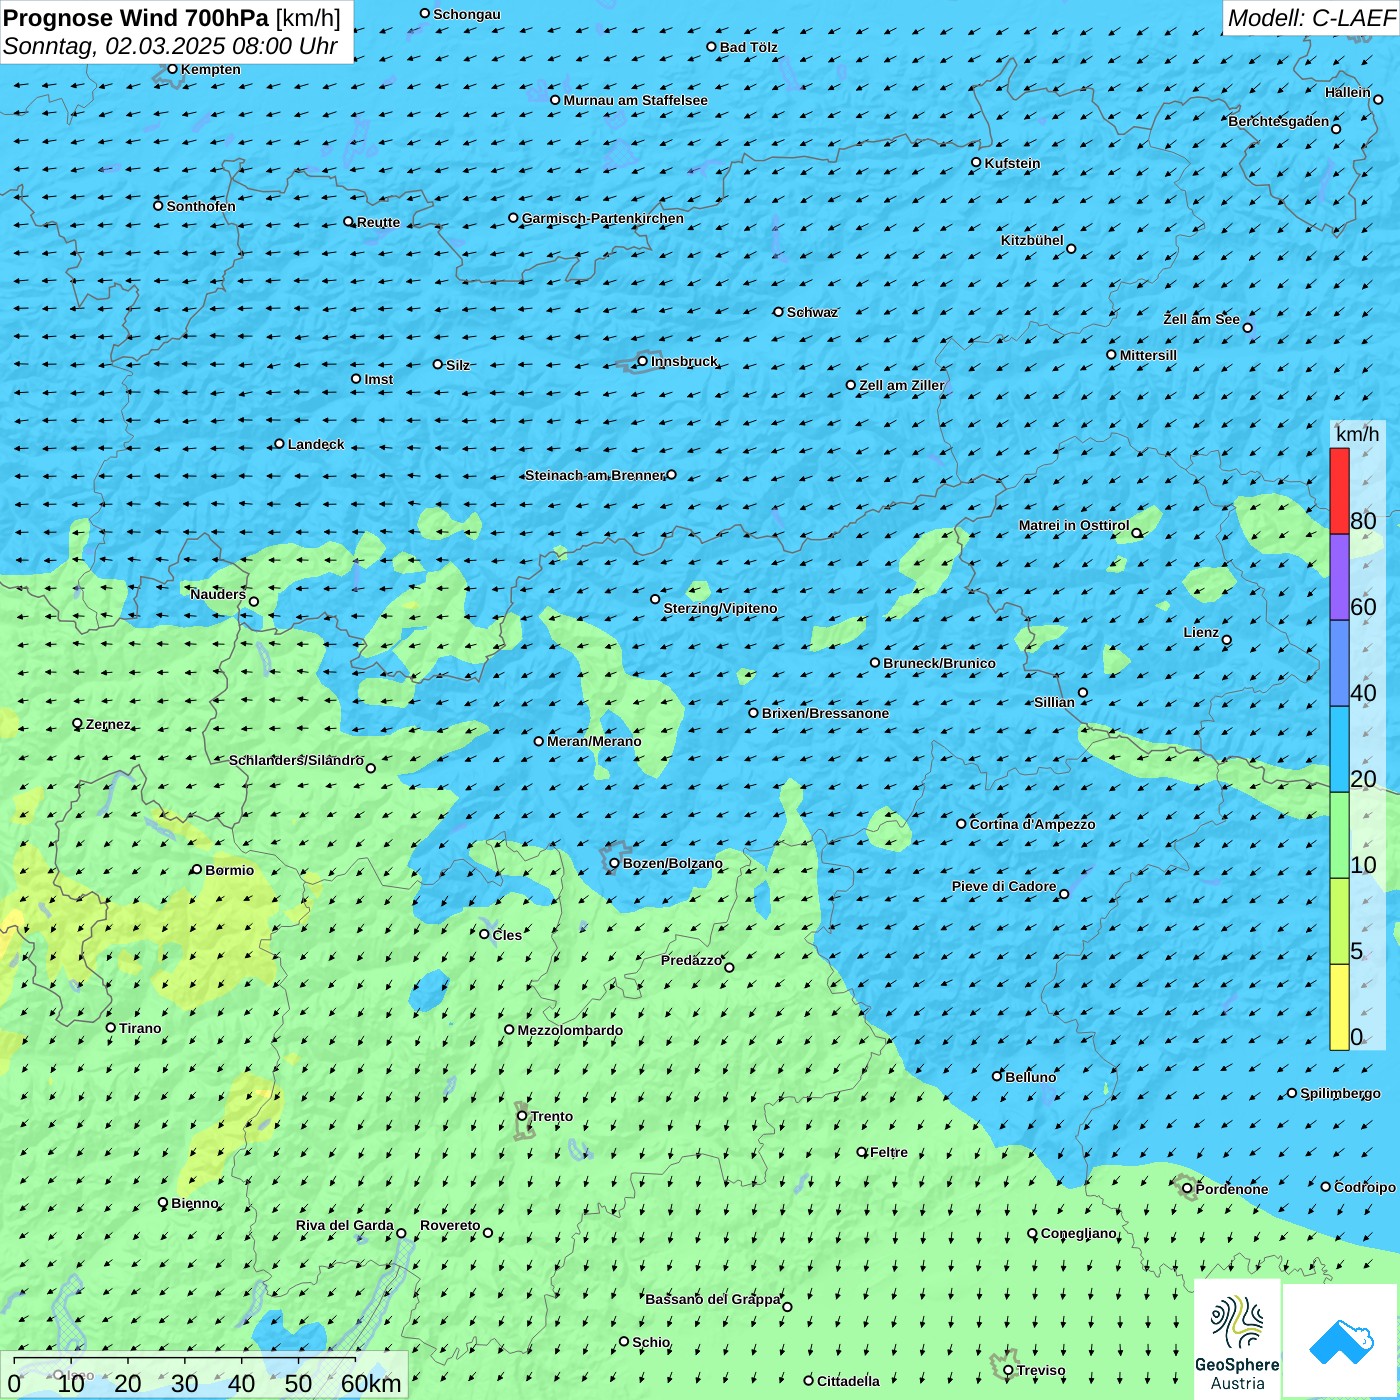Image resolution: width=1400 pixels, height=1400 pixels.
Task: Click the Kempten city marker circle
Action: point(172,69)
